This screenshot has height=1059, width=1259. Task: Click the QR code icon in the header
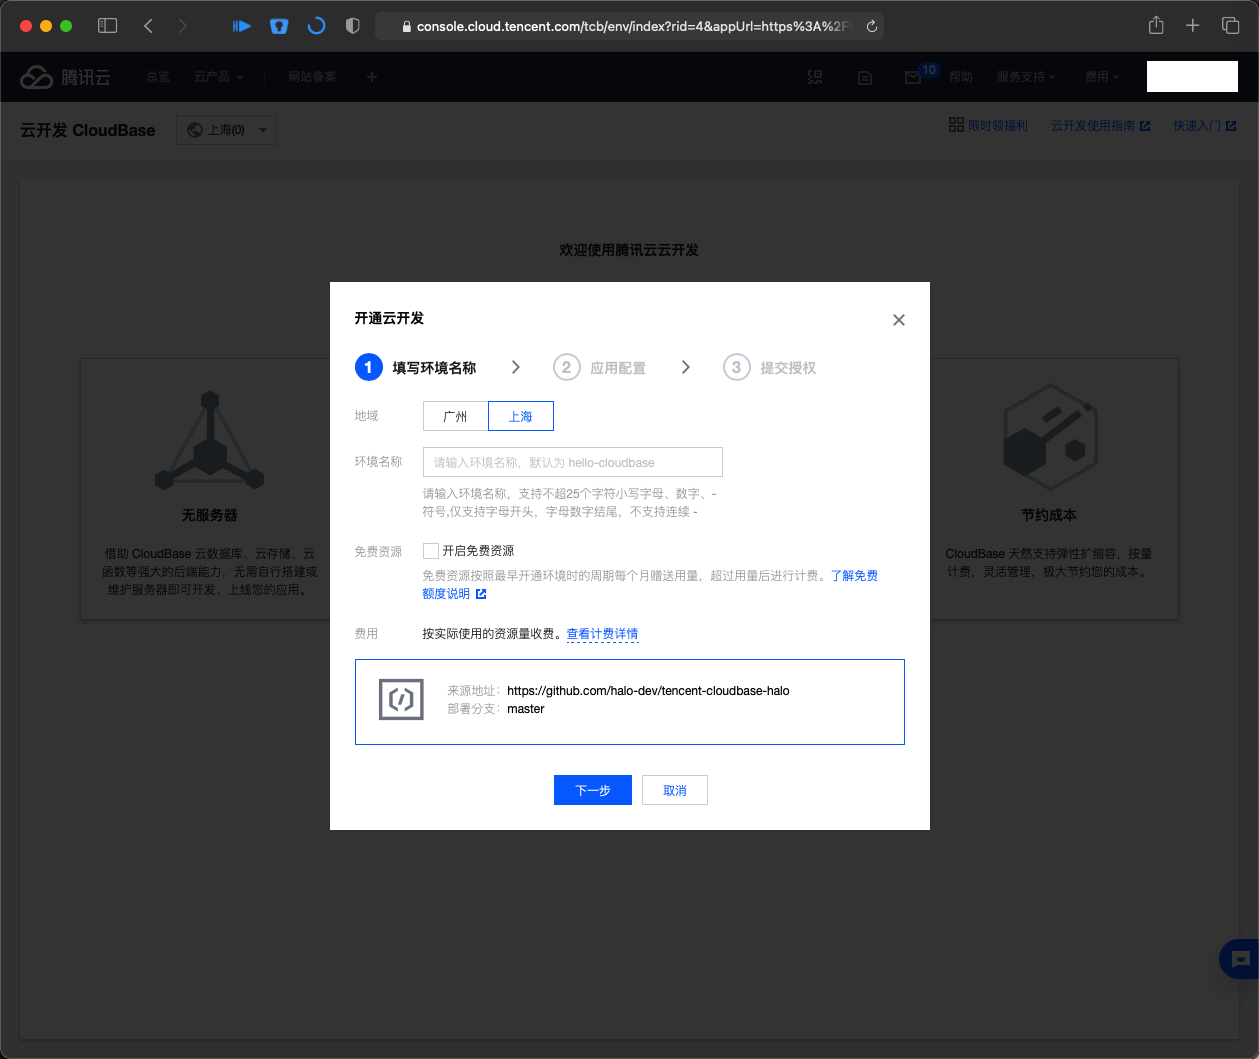[815, 77]
